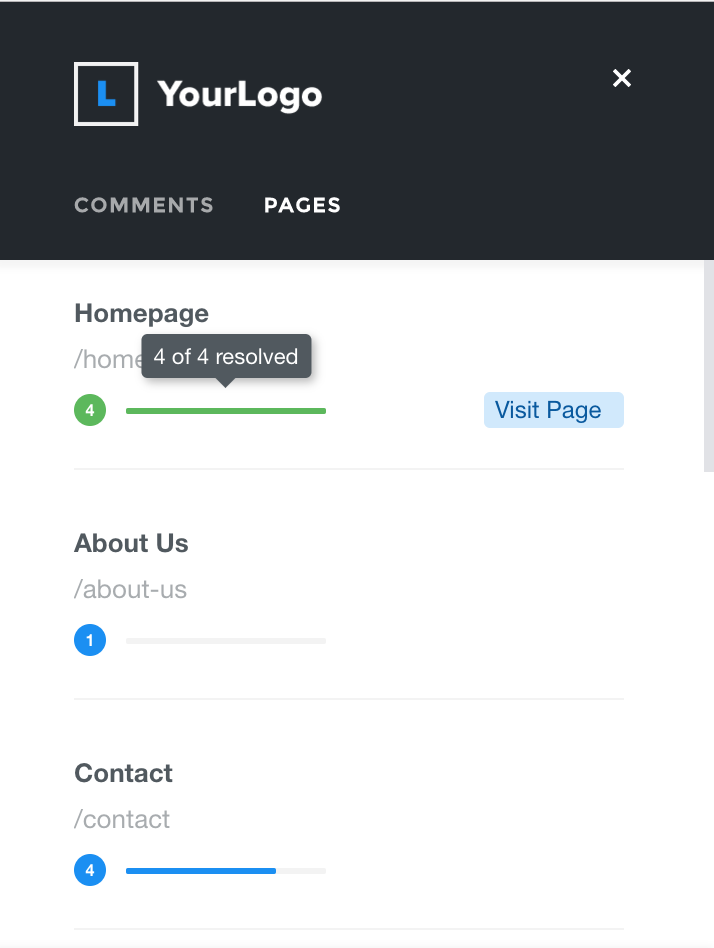Click the Visit Page button

[x=554, y=410]
